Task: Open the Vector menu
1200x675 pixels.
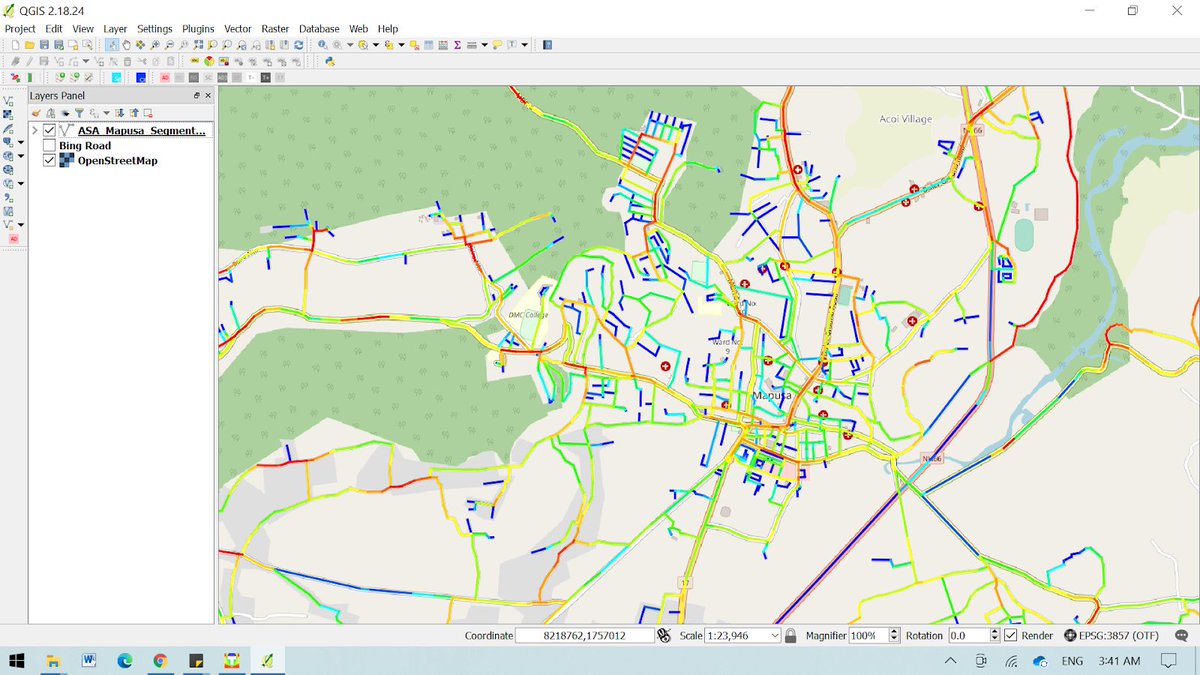Action: [x=238, y=29]
